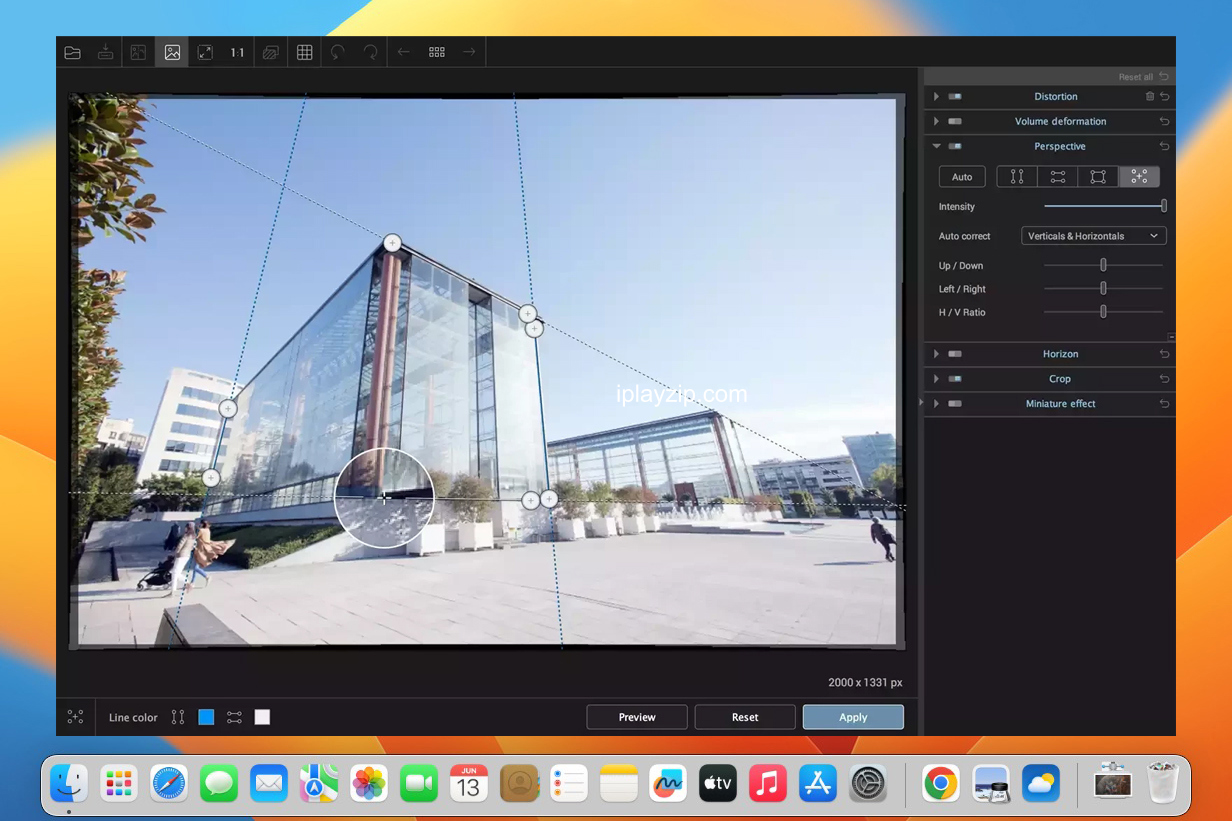
Task: Click the save/export download icon
Action: [105, 52]
